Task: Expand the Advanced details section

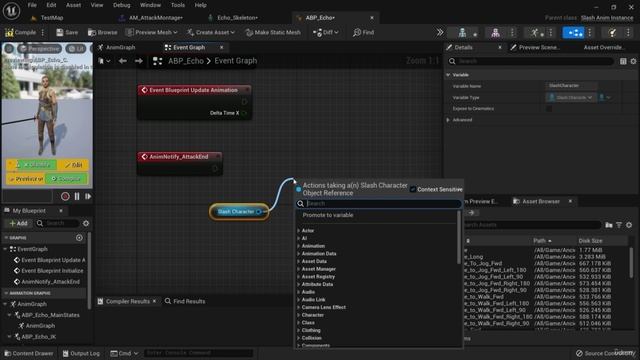Action: 448,120
